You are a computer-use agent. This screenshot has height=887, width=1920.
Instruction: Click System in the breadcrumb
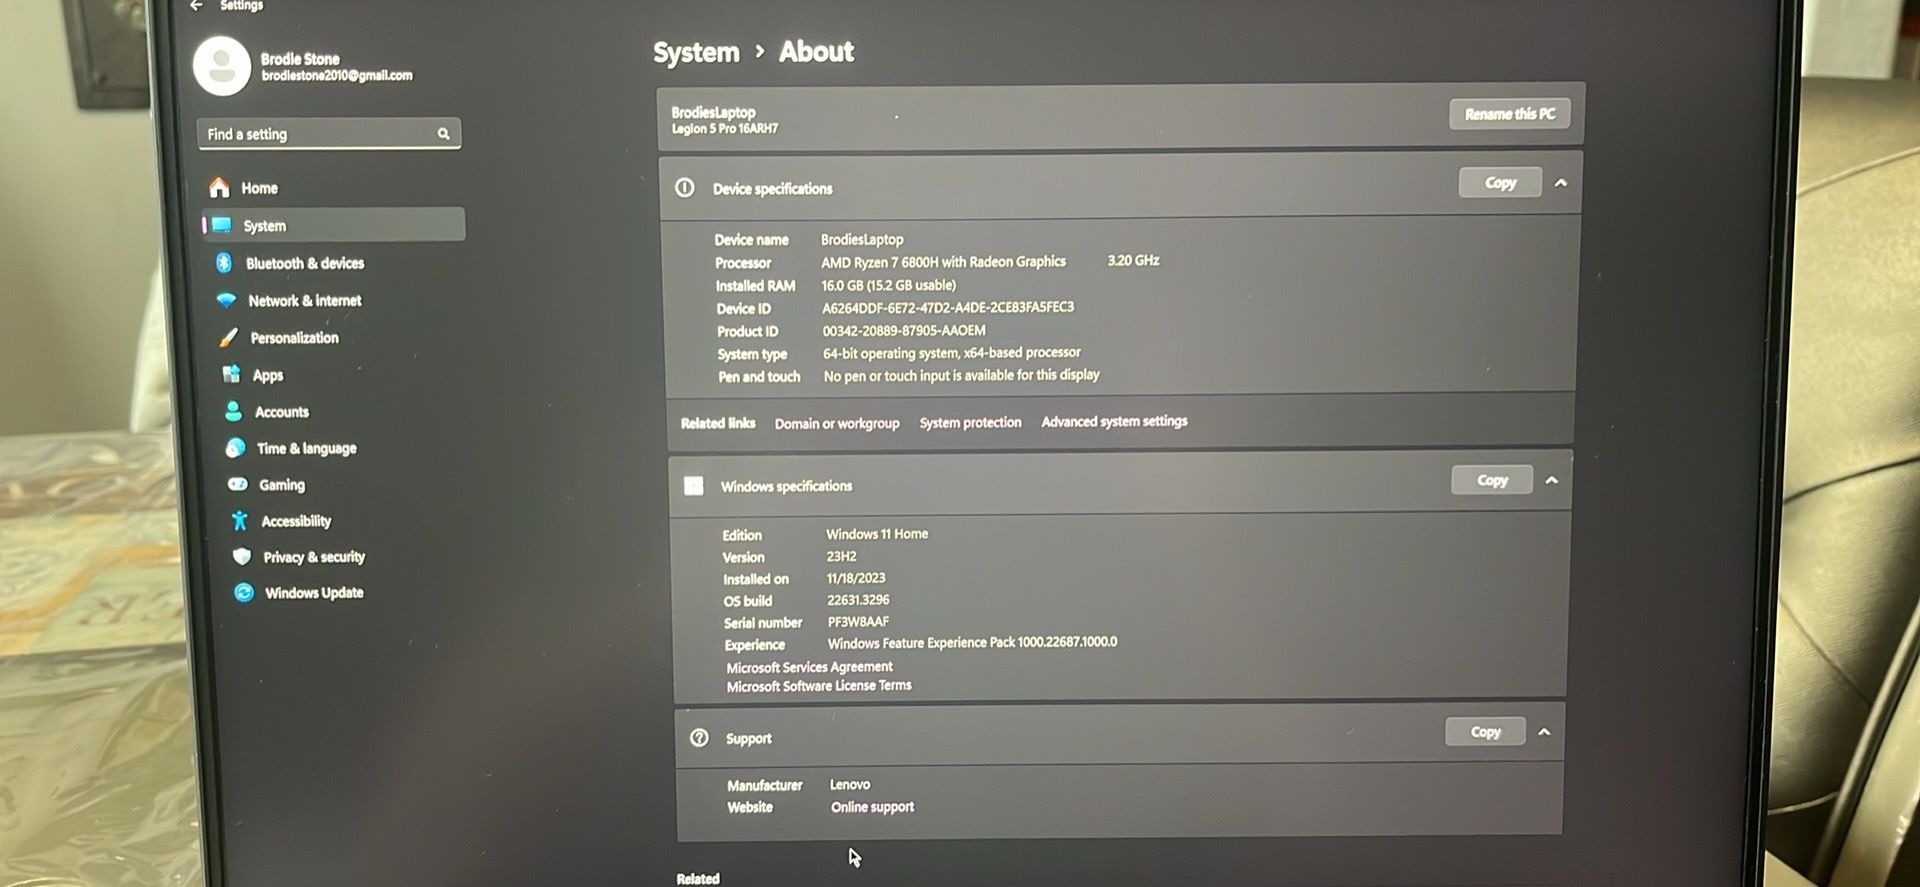click(696, 52)
